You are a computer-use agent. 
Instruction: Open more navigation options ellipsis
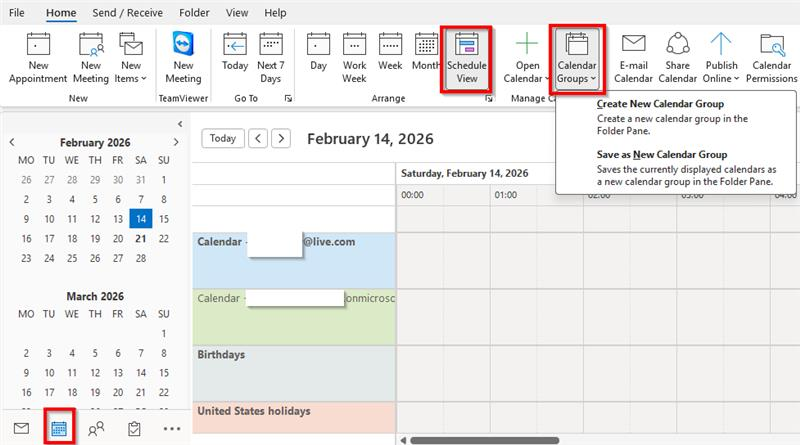point(172,428)
